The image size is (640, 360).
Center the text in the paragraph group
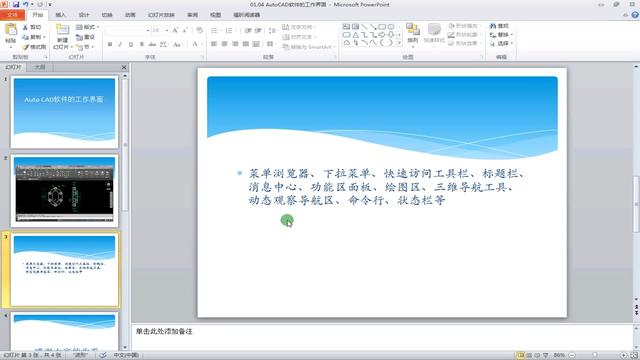pos(224,44)
